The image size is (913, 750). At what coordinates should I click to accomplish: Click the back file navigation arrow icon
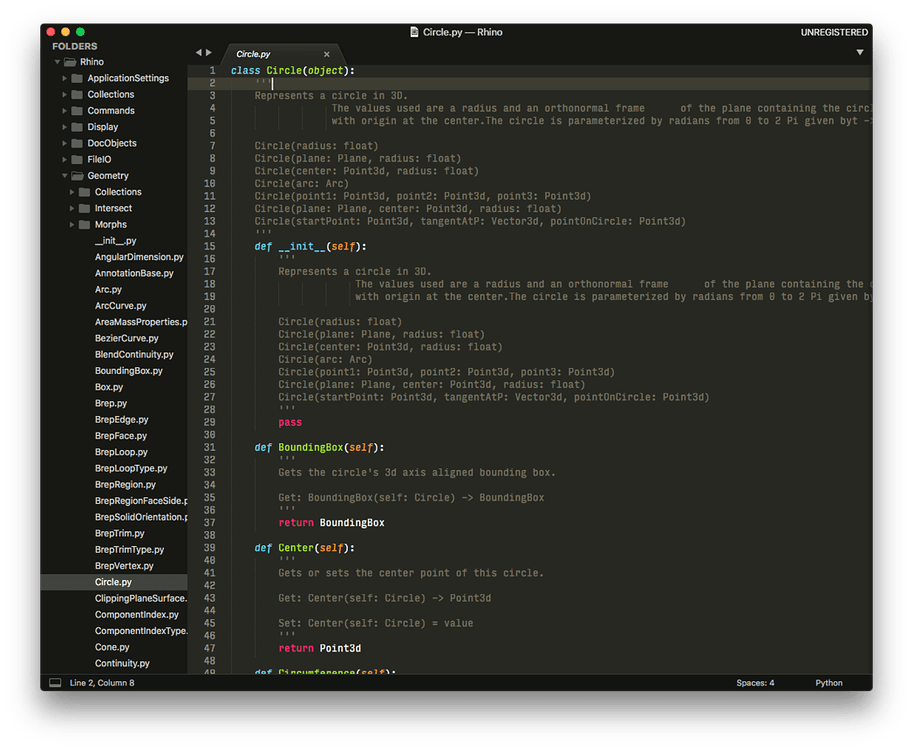[198, 53]
